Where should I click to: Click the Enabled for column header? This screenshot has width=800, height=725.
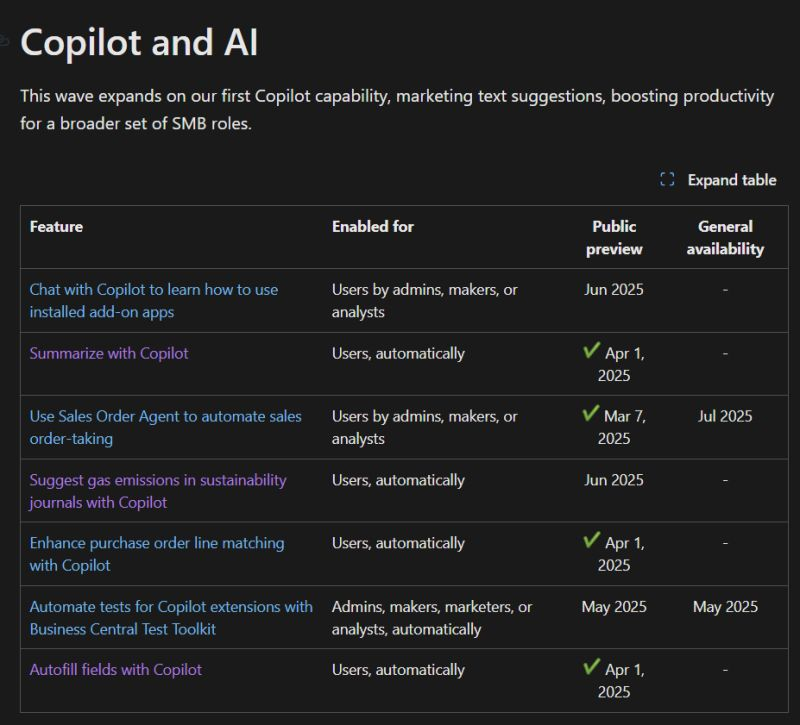(x=373, y=227)
